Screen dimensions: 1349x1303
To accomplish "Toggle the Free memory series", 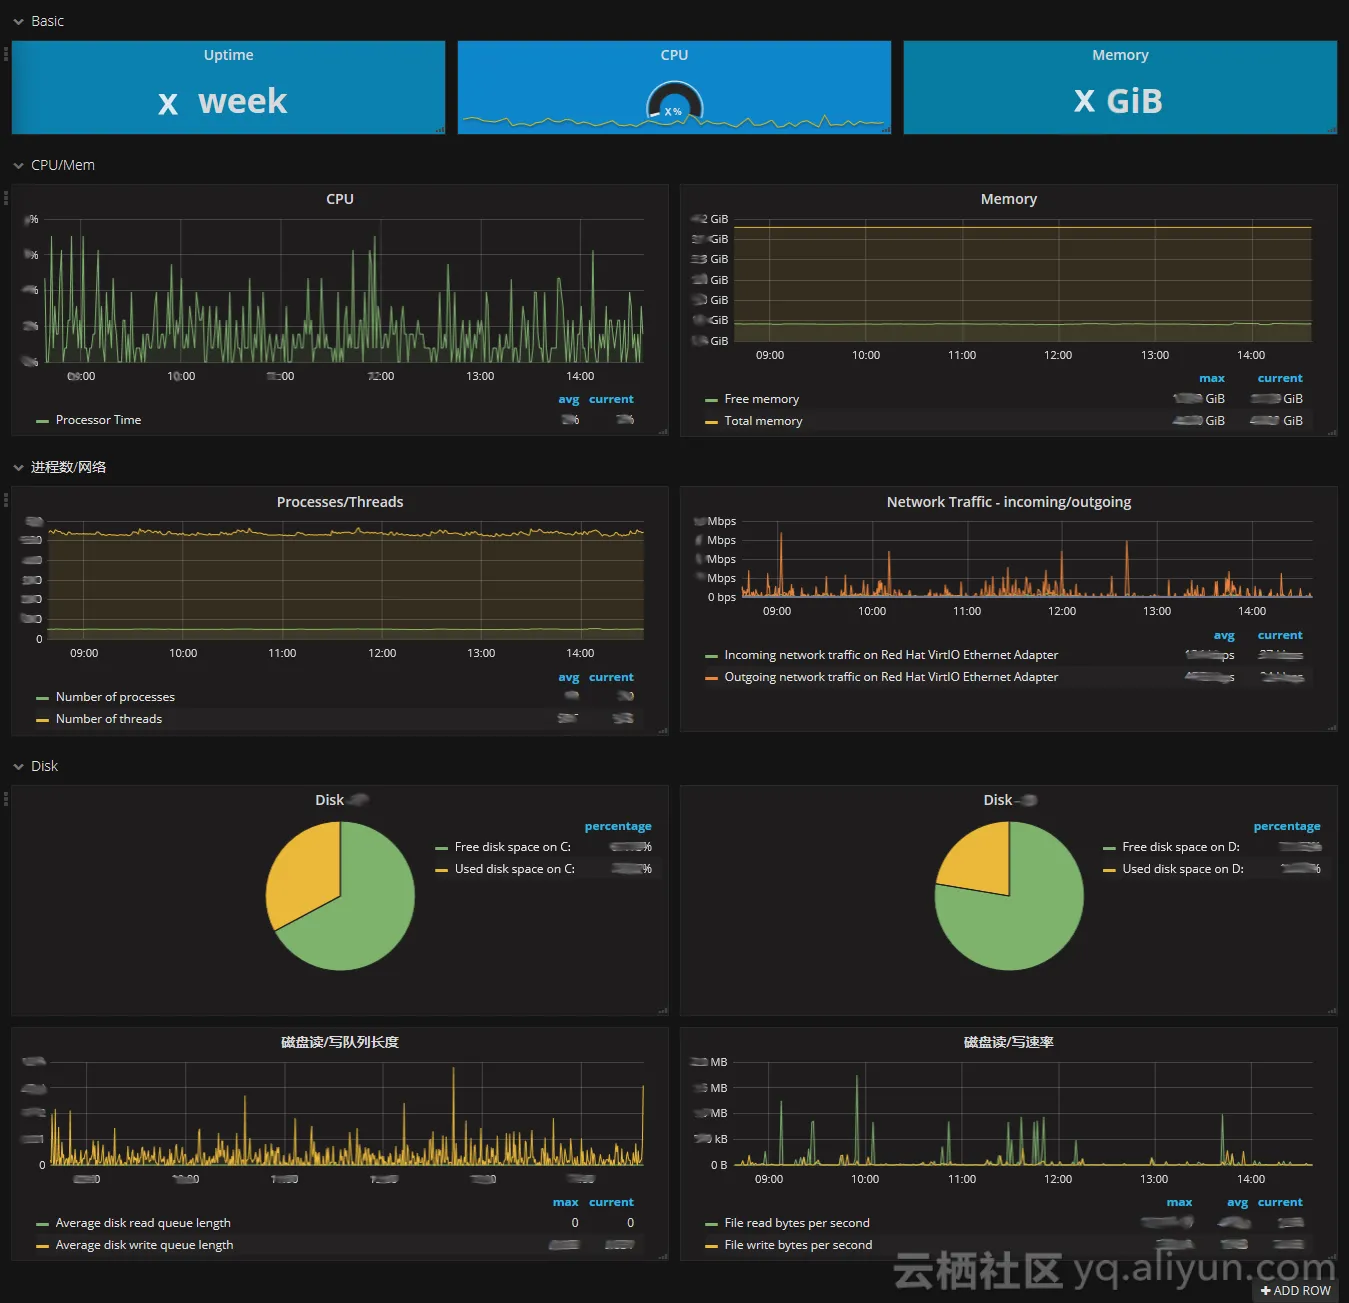I will click(x=761, y=399).
